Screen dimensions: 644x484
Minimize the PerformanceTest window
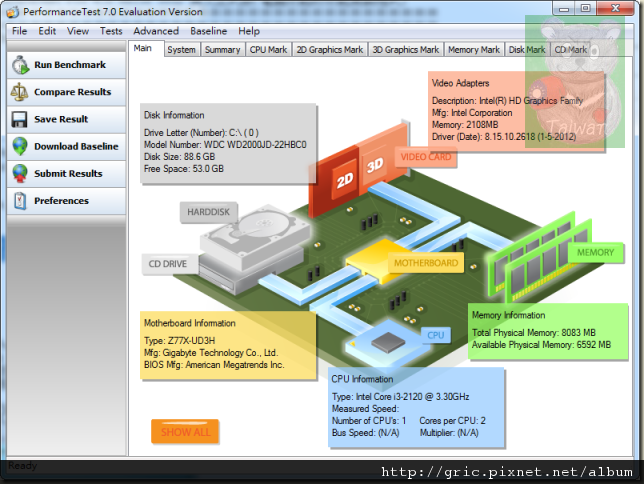point(564,8)
